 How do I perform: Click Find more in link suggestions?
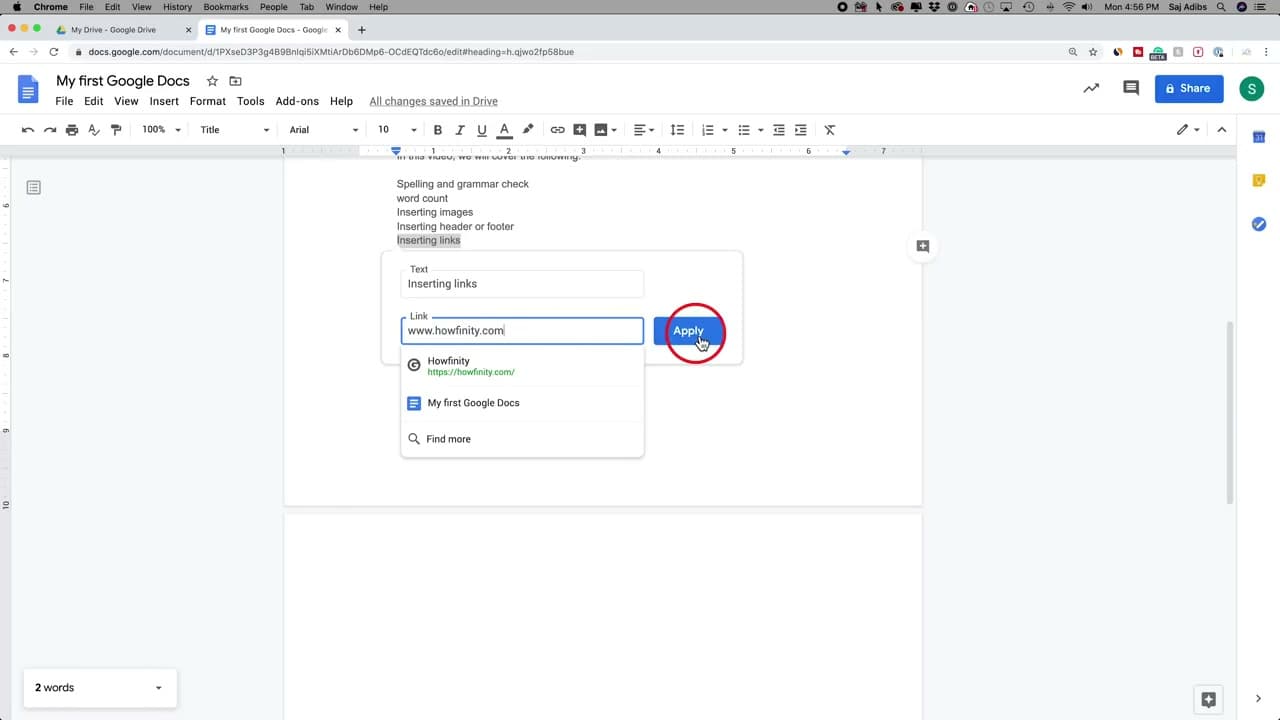point(522,439)
